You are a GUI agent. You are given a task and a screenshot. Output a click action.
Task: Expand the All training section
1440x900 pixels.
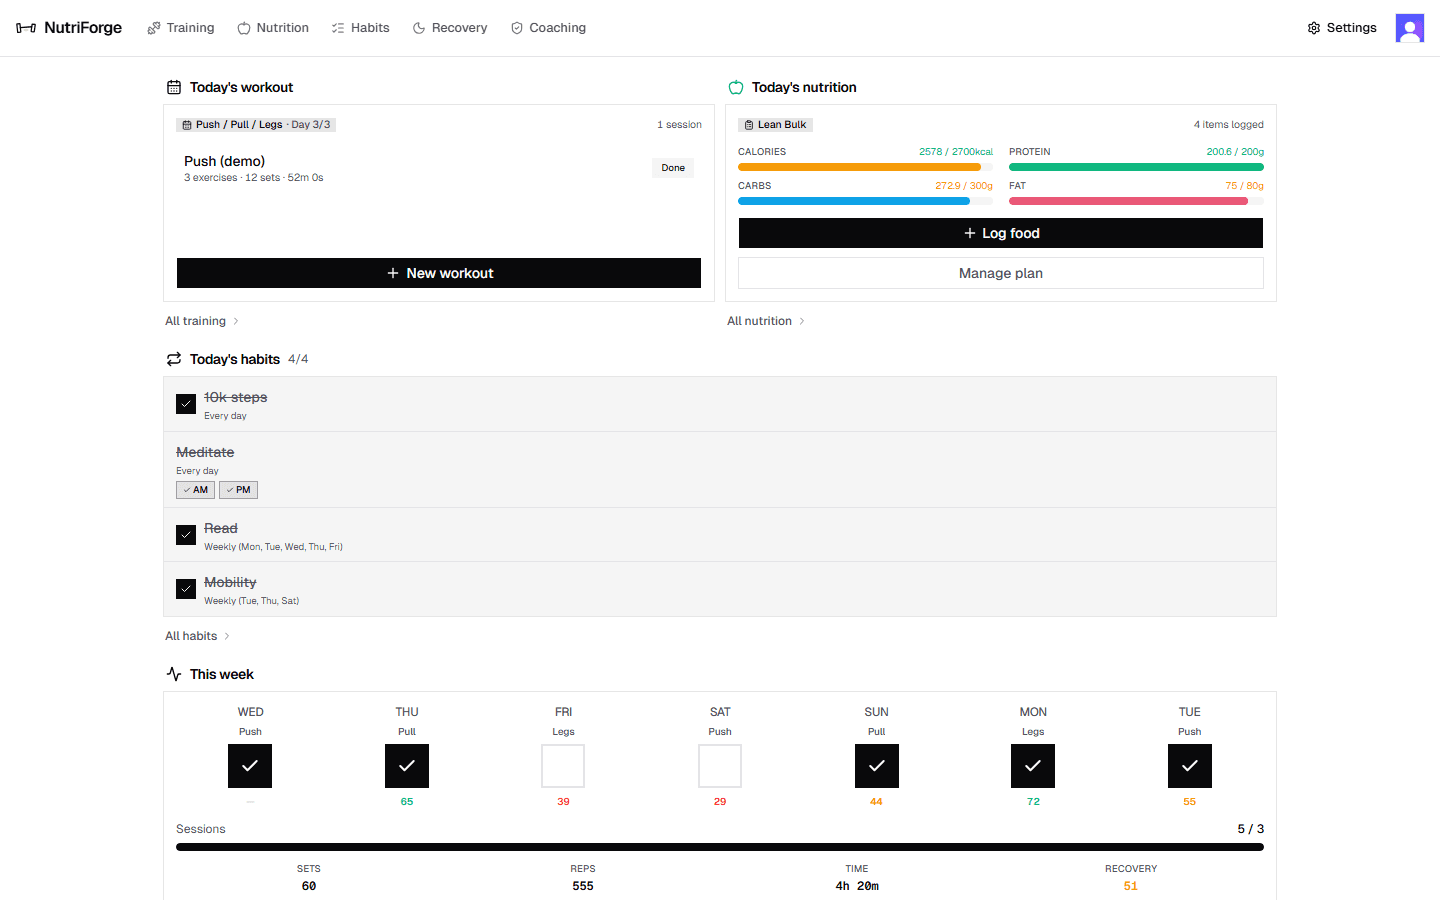pos(195,320)
